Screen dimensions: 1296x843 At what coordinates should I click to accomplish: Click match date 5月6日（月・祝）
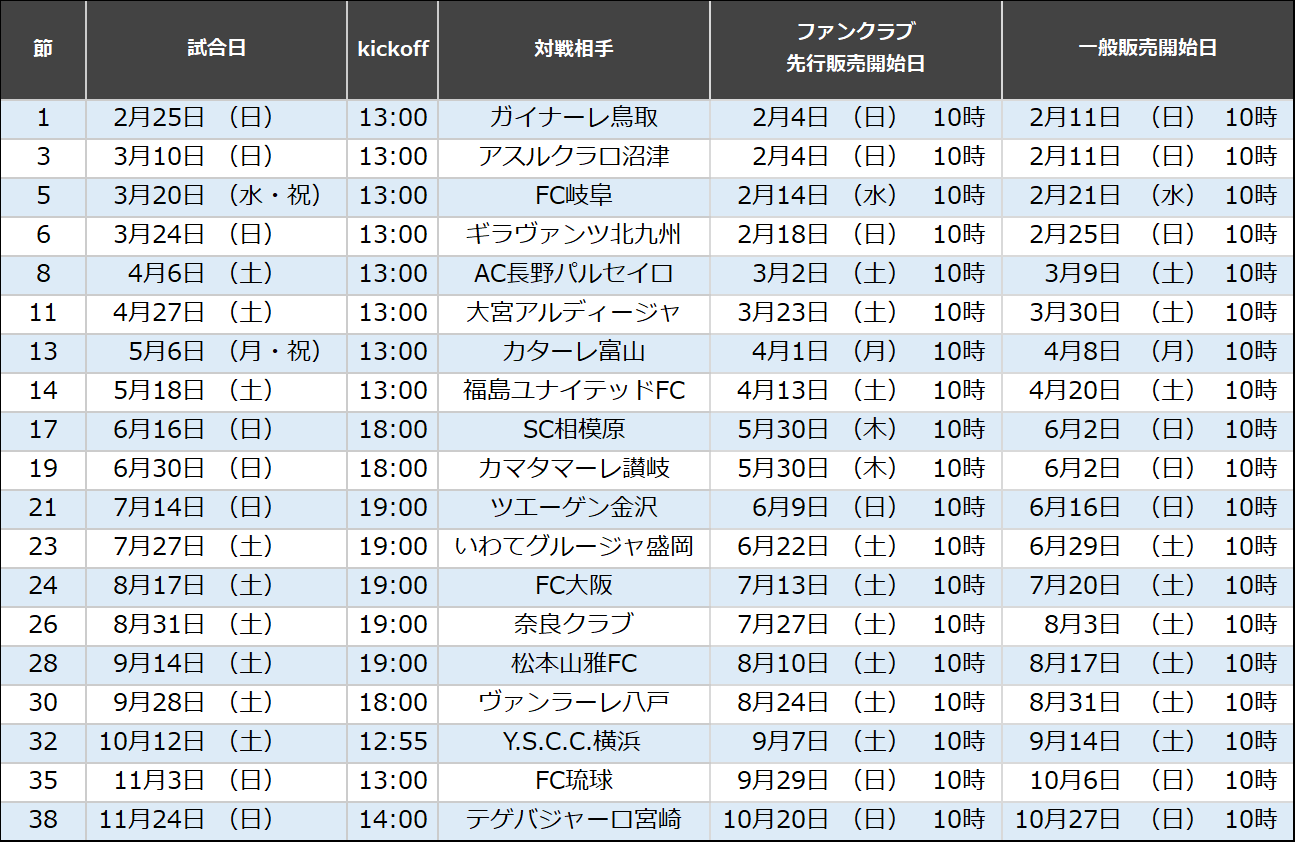(x=224, y=352)
